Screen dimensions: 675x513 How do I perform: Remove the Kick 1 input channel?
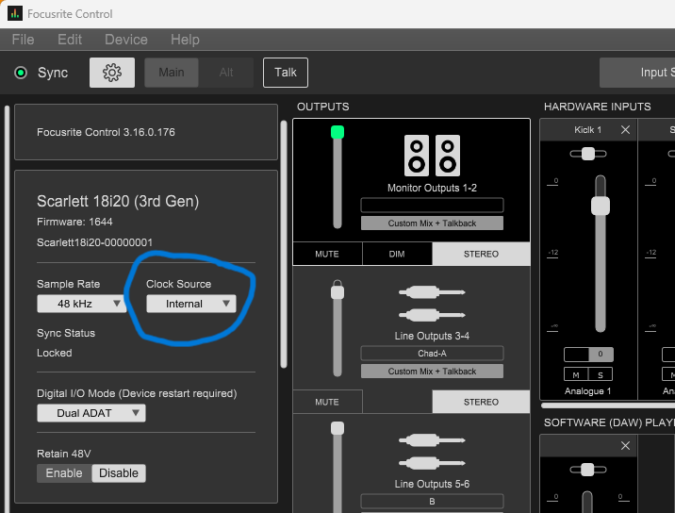click(x=625, y=130)
